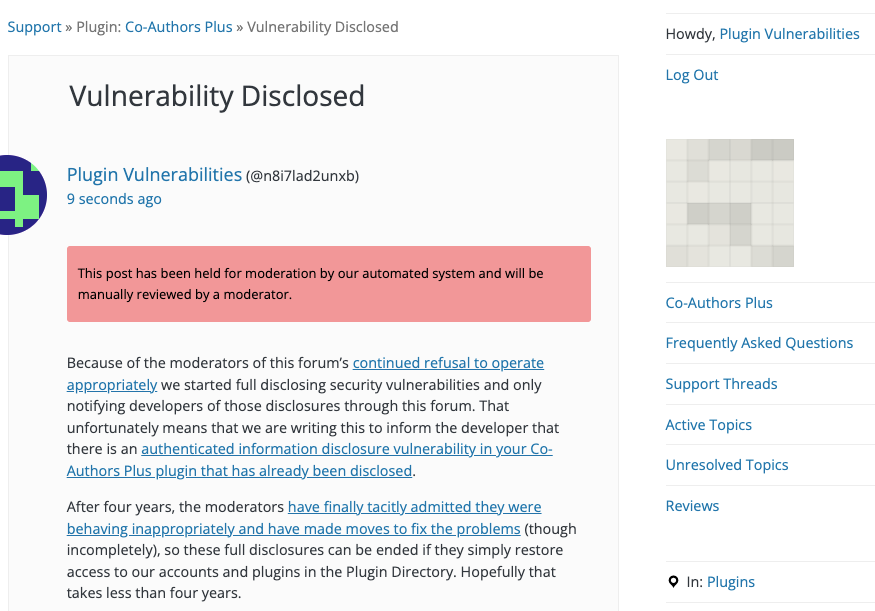
Task: Open Frequently Asked Questions in sidebar
Action: 759,343
